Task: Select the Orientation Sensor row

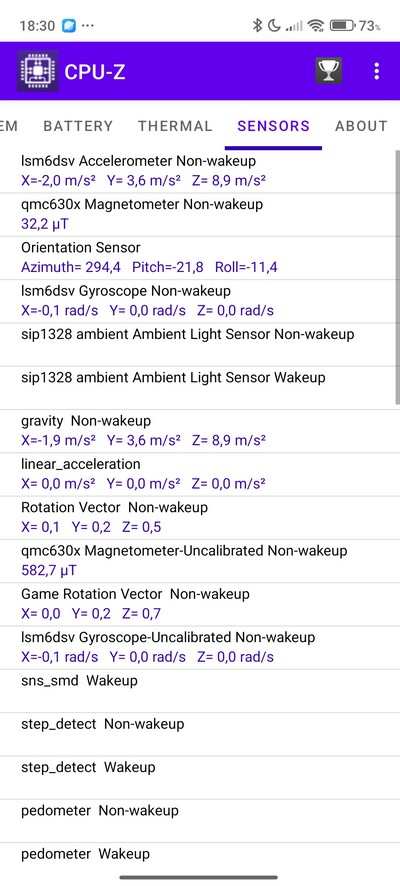Action: pyautogui.click(x=198, y=258)
